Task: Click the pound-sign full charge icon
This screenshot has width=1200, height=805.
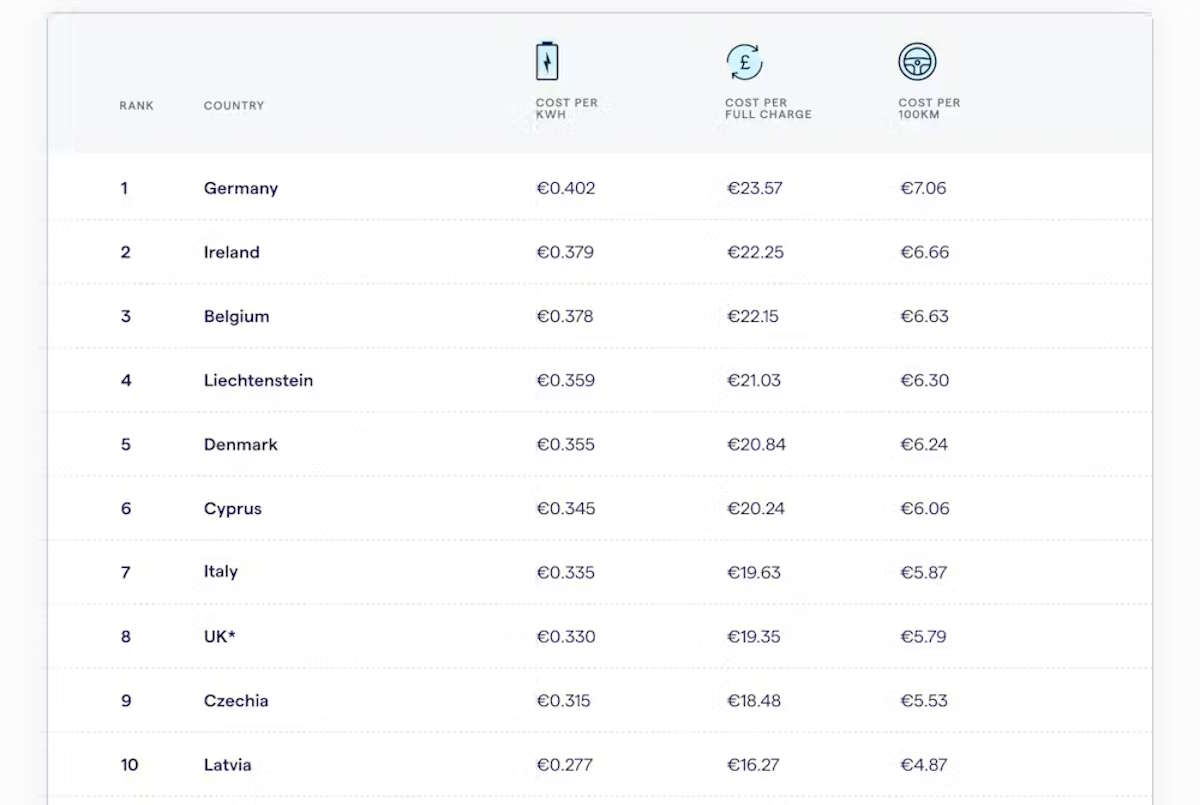Action: (x=744, y=62)
